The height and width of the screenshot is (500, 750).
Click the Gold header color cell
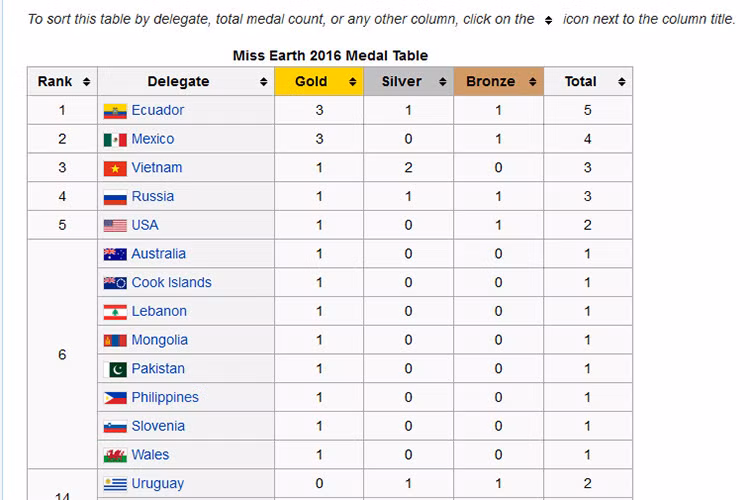click(x=319, y=82)
